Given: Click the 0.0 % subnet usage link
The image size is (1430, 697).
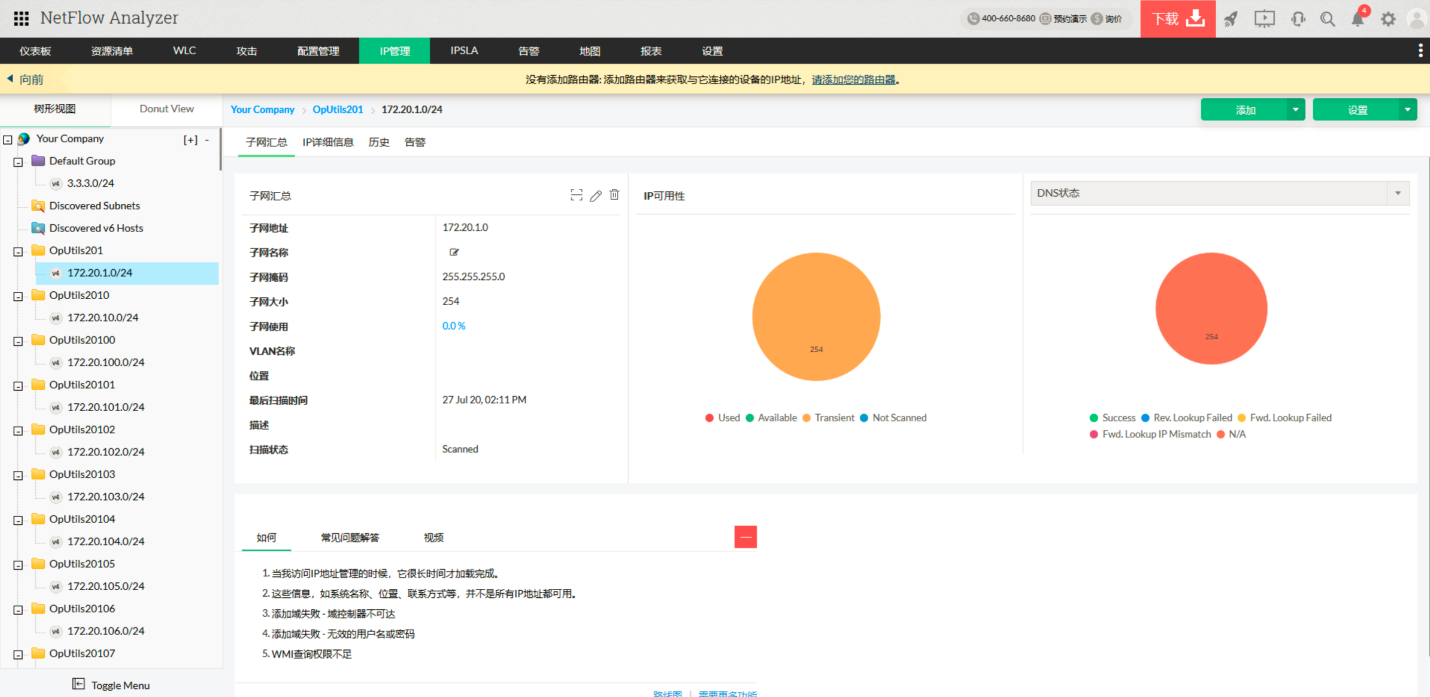Looking at the screenshot, I should (x=454, y=326).
